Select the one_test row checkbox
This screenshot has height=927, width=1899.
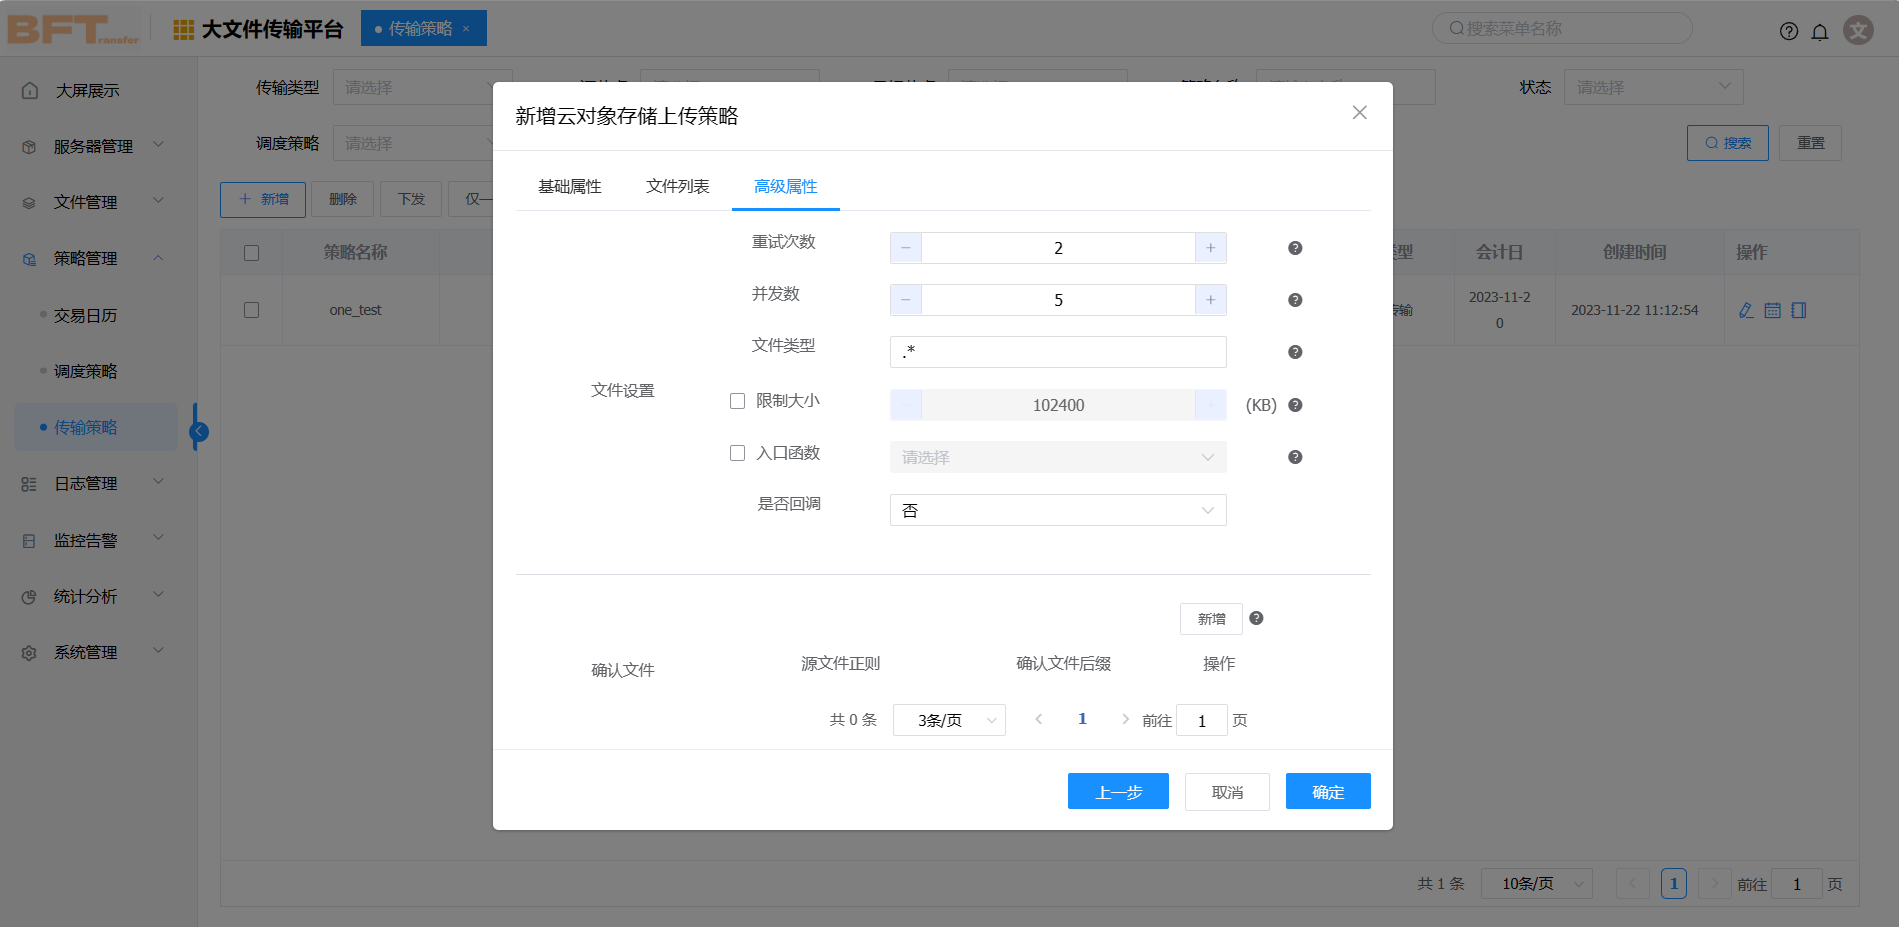tap(252, 310)
